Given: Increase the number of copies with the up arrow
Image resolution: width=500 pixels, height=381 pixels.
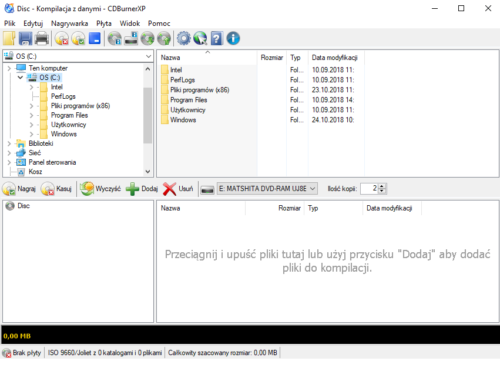Looking at the screenshot, I should click(x=382, y=186).
